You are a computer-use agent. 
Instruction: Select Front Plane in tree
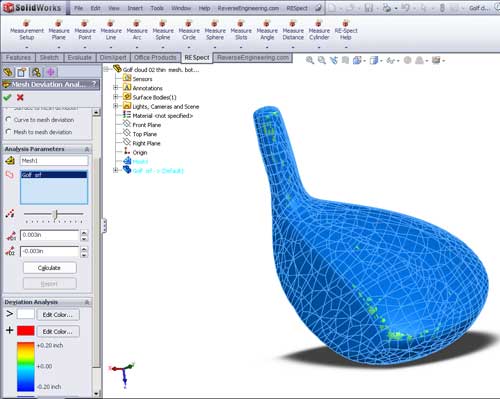click(x=142, y=125)
